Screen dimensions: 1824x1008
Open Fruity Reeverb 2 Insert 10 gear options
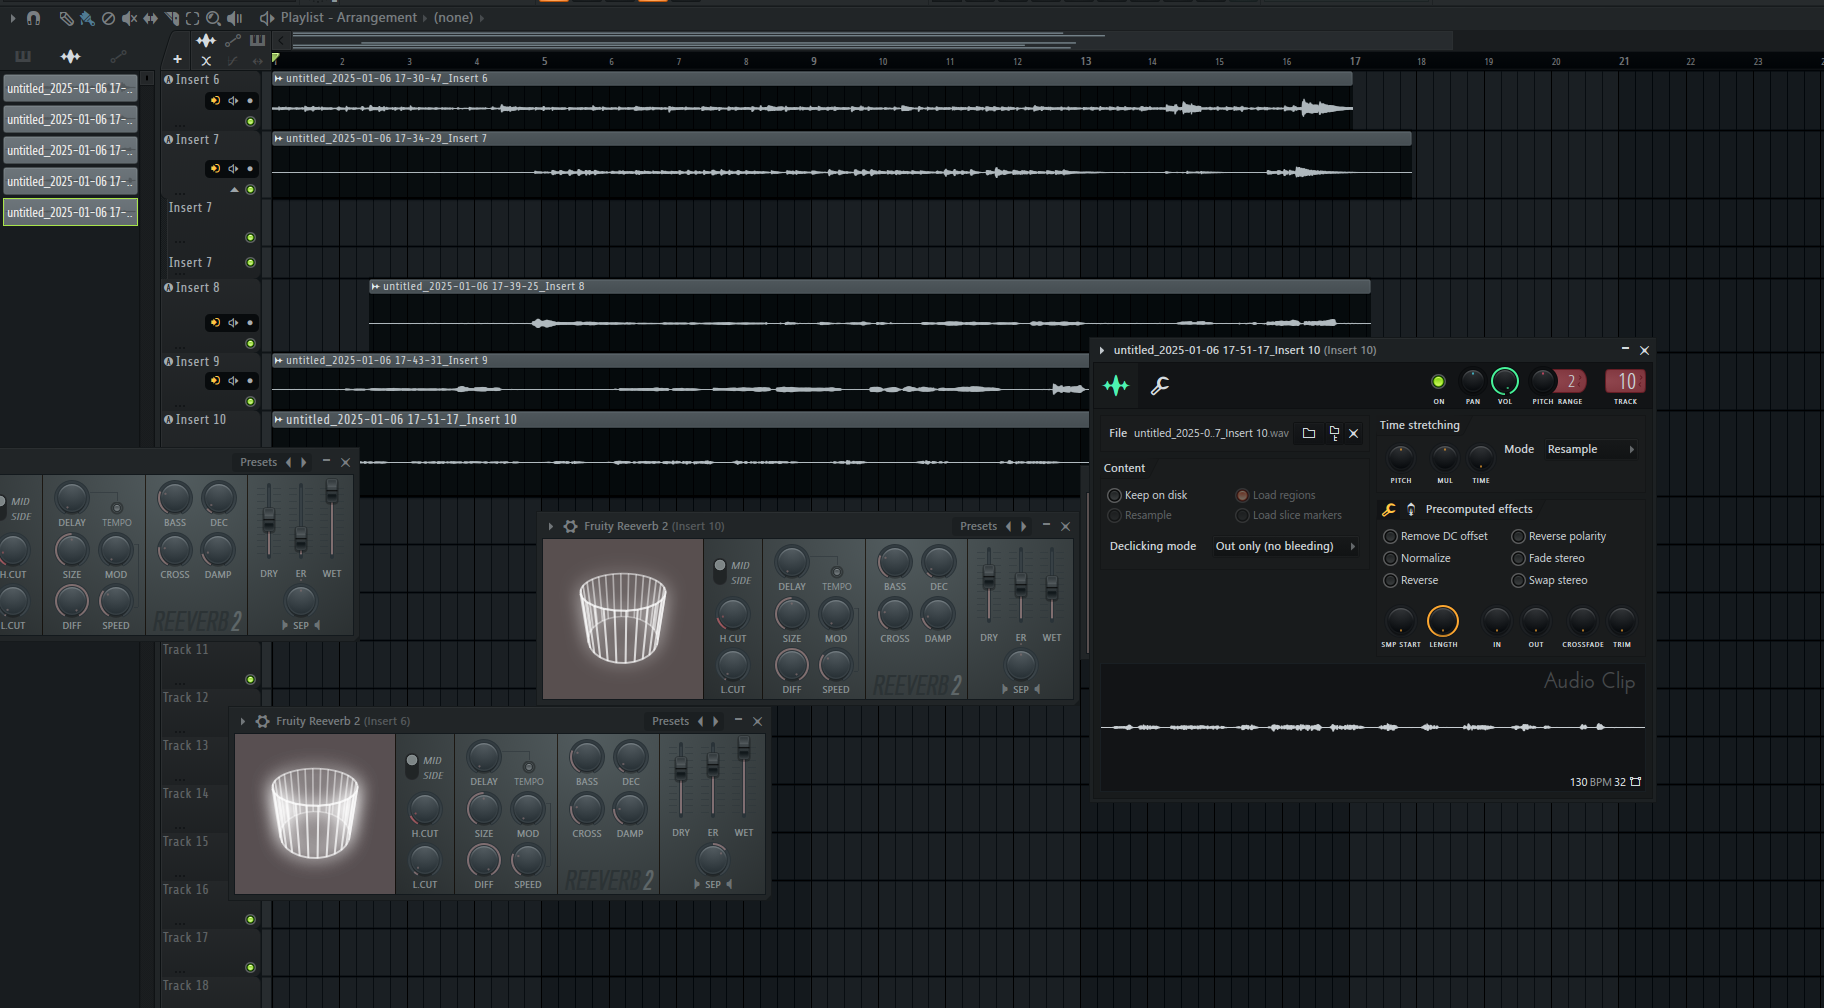tap(570, 526)
